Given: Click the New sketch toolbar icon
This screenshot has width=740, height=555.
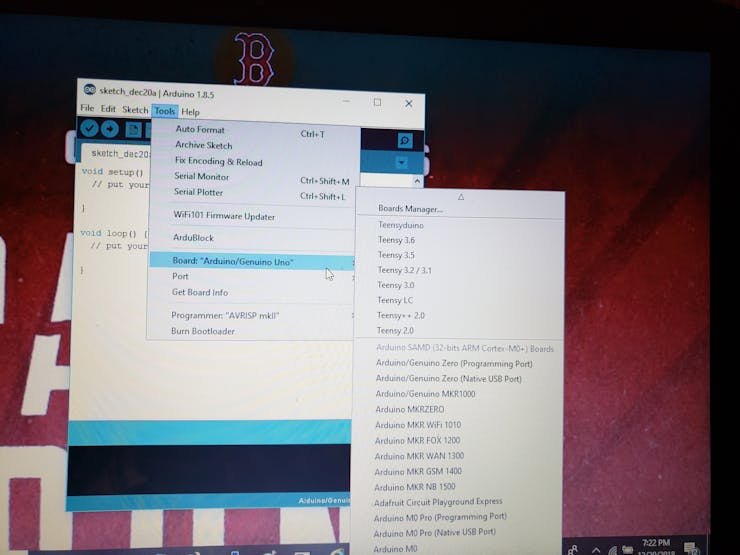Looking at the screenshot, I should [x=133, y=130].
